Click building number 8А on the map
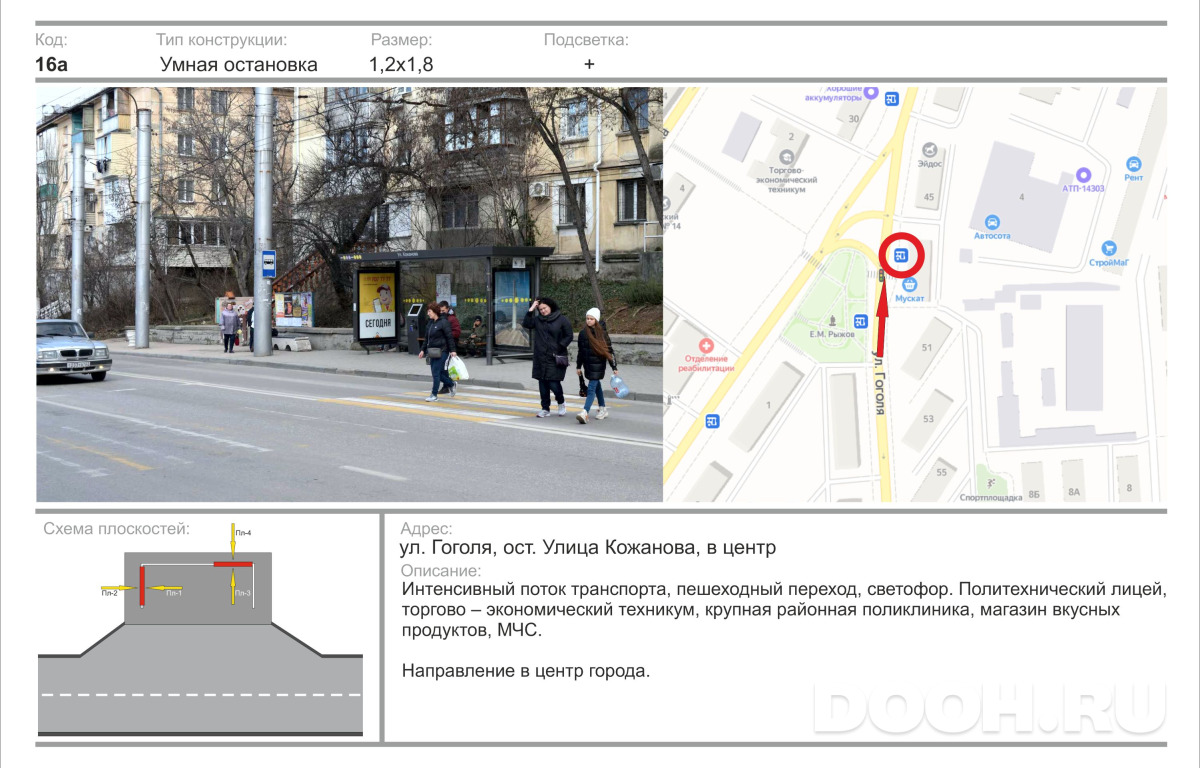This screenshot has height=768, width=1200. (1074, 492)
